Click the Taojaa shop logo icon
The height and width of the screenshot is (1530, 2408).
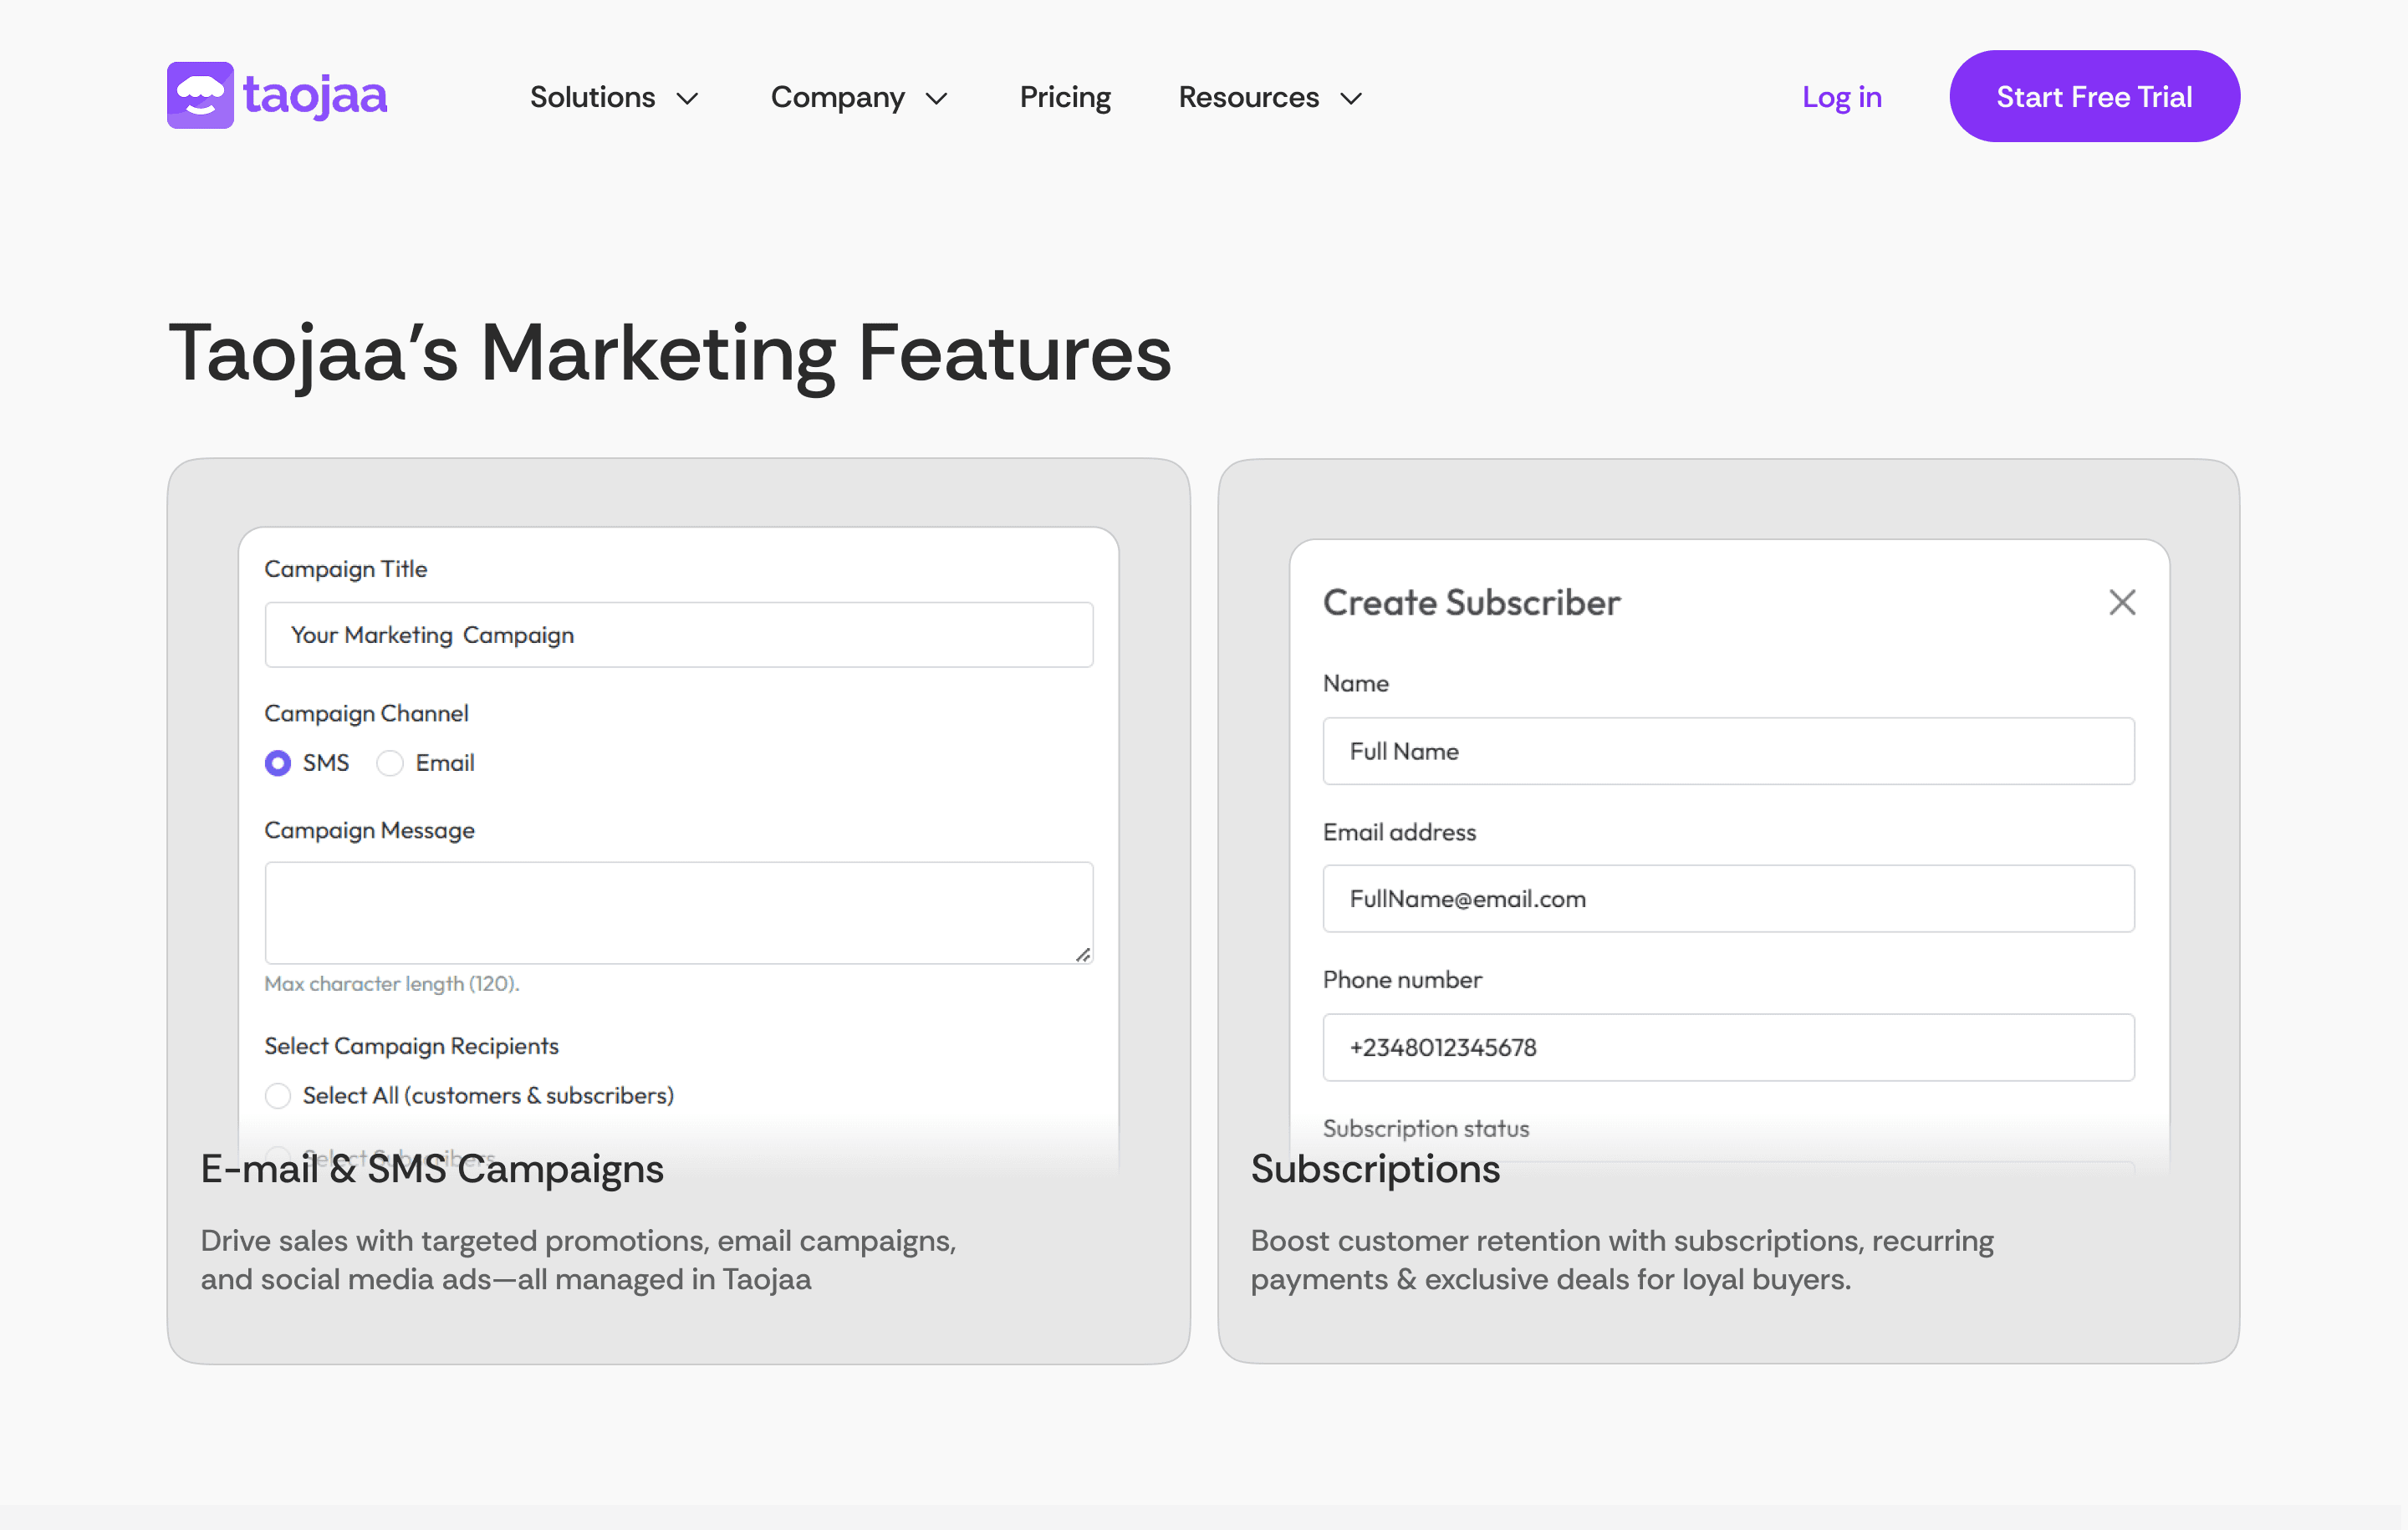pos(200,96)
